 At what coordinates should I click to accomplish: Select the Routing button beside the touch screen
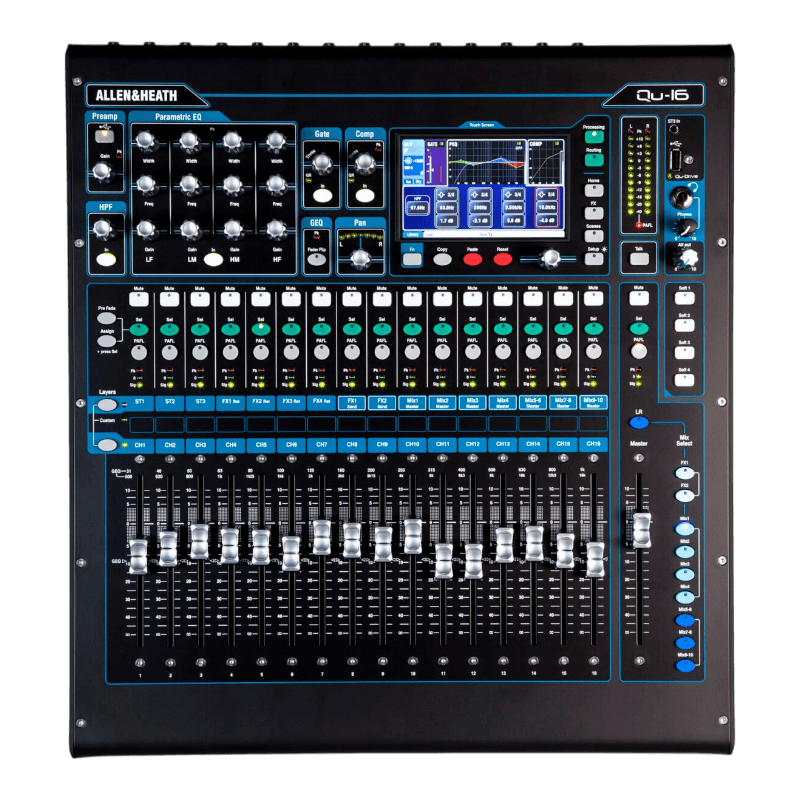click(x=594, y=160)
